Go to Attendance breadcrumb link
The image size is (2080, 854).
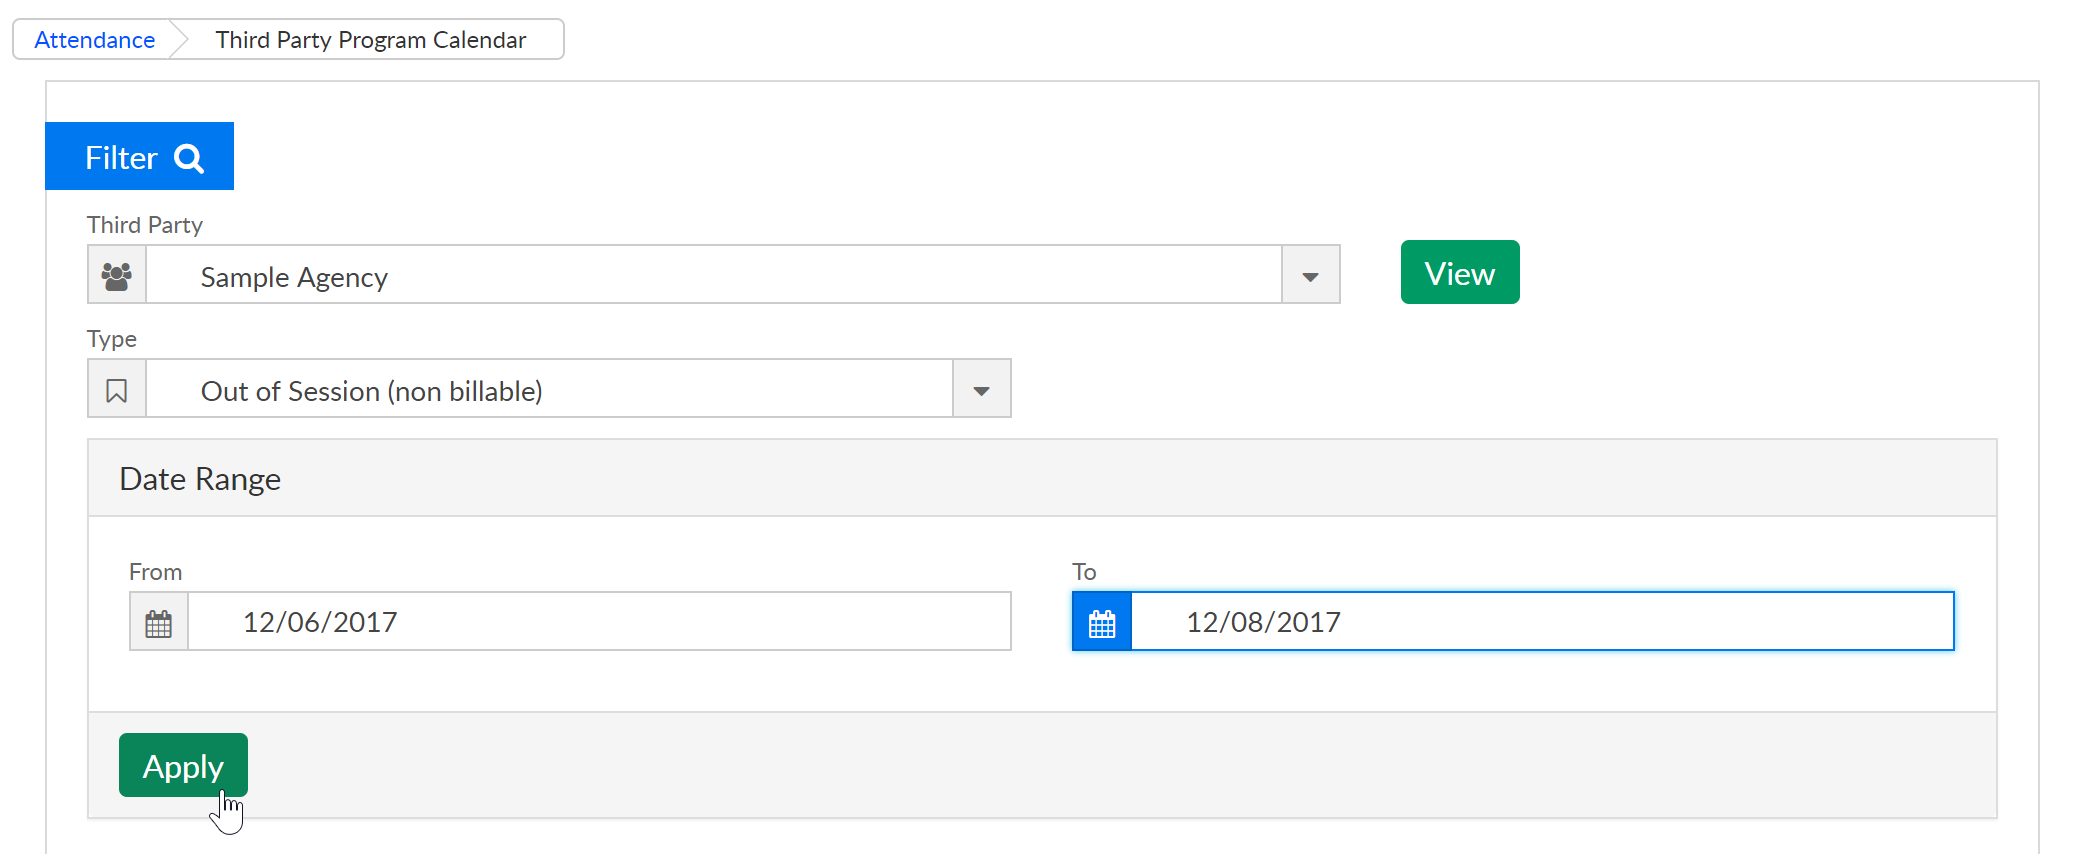(95, 40)
